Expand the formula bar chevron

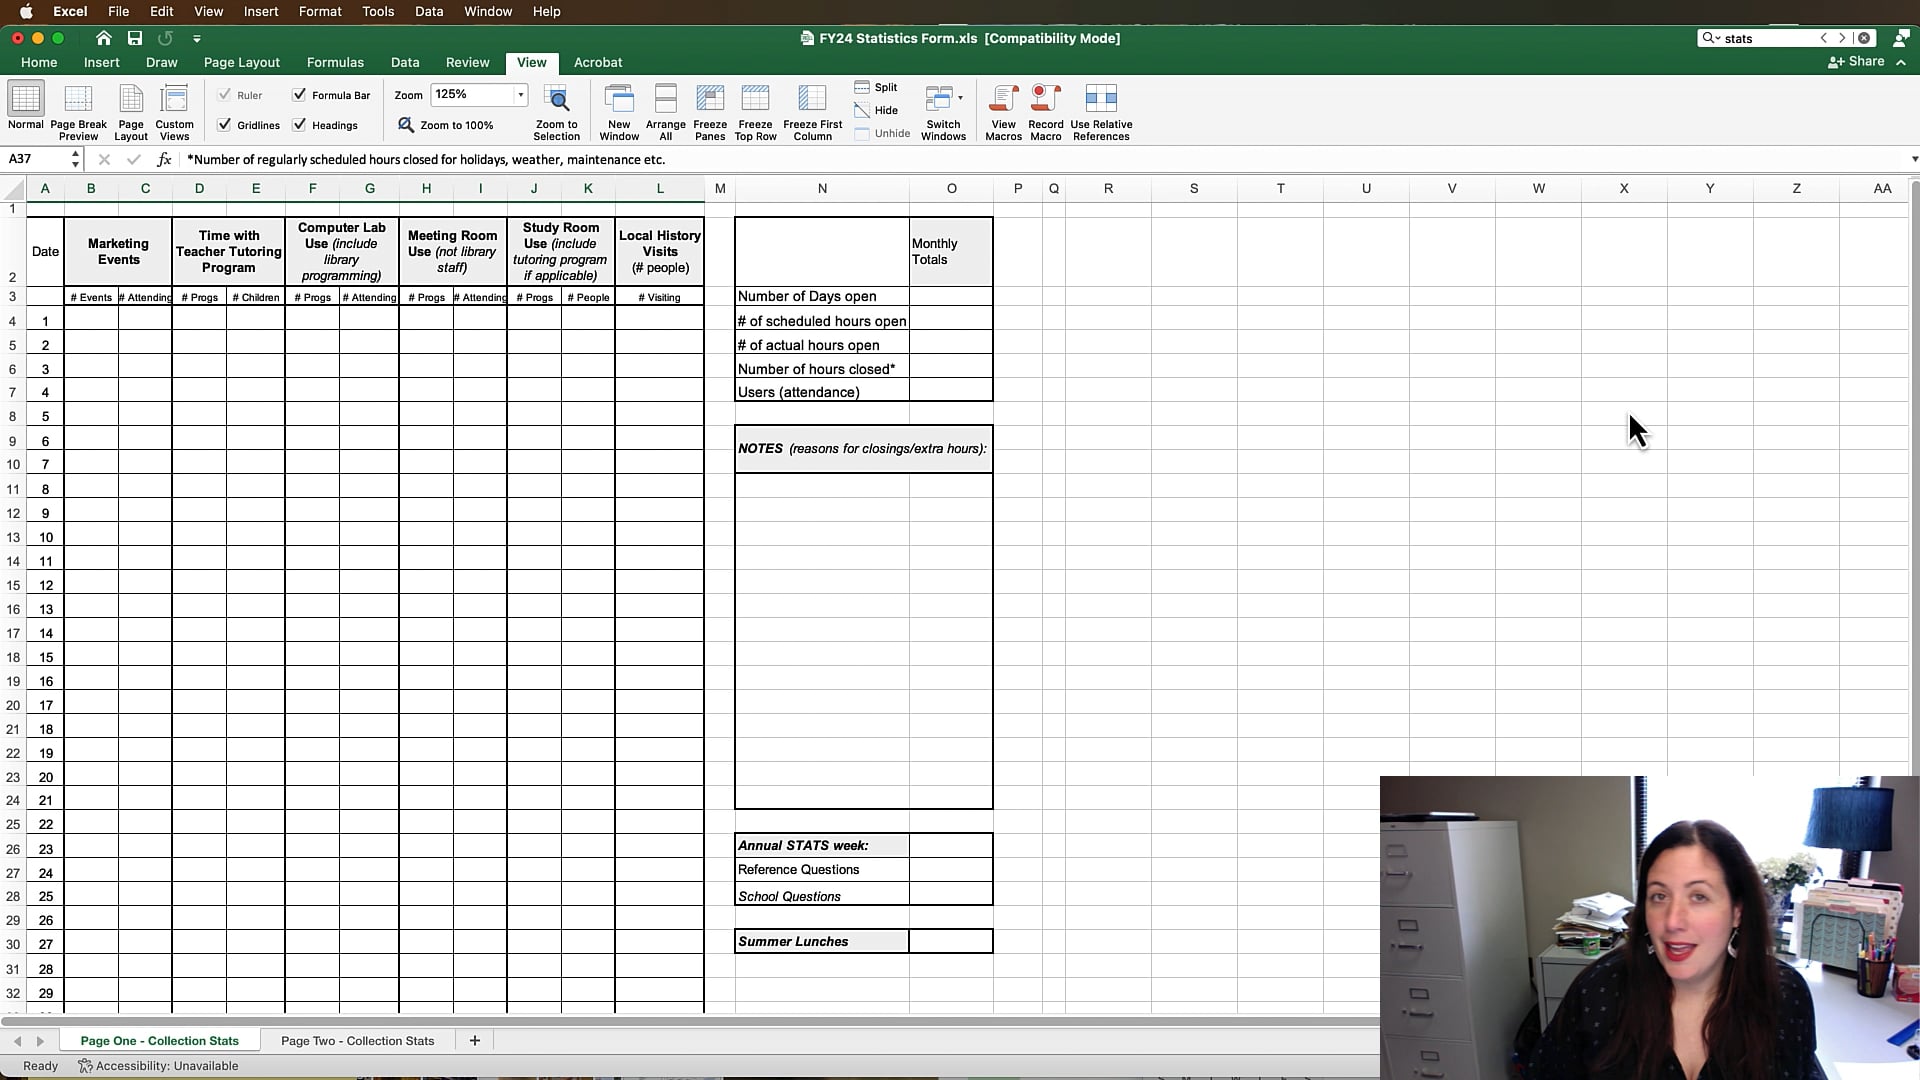pos(1914,159)
